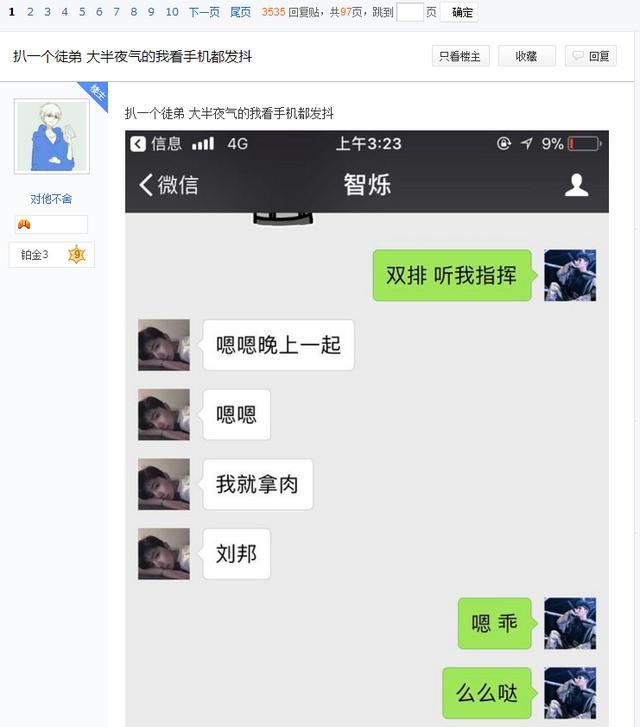
Task: Click the rotation lock icon in status bar
Action: pos(504,143)
